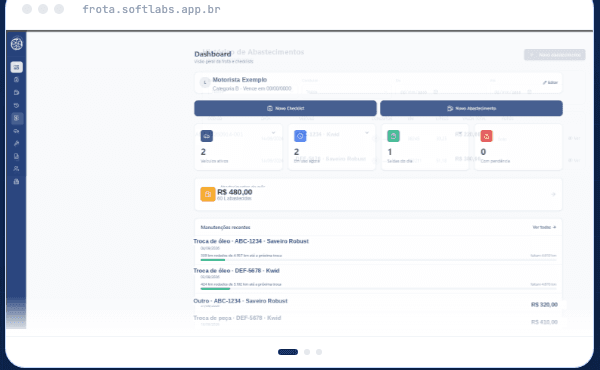Click the Dashboard page heading
The height and width of the screenshot is (370, 600).
pyautogui.click(x=213, y=54)
